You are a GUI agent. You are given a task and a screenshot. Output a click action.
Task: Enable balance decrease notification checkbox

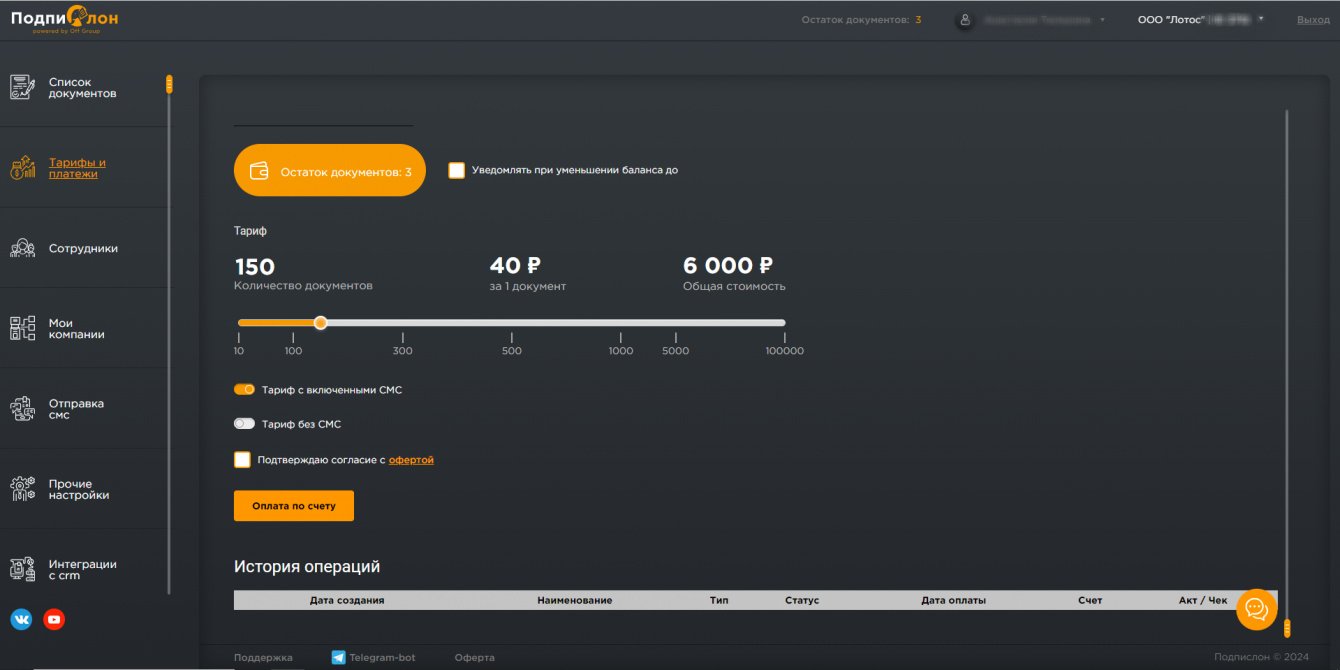coord(456,170)
